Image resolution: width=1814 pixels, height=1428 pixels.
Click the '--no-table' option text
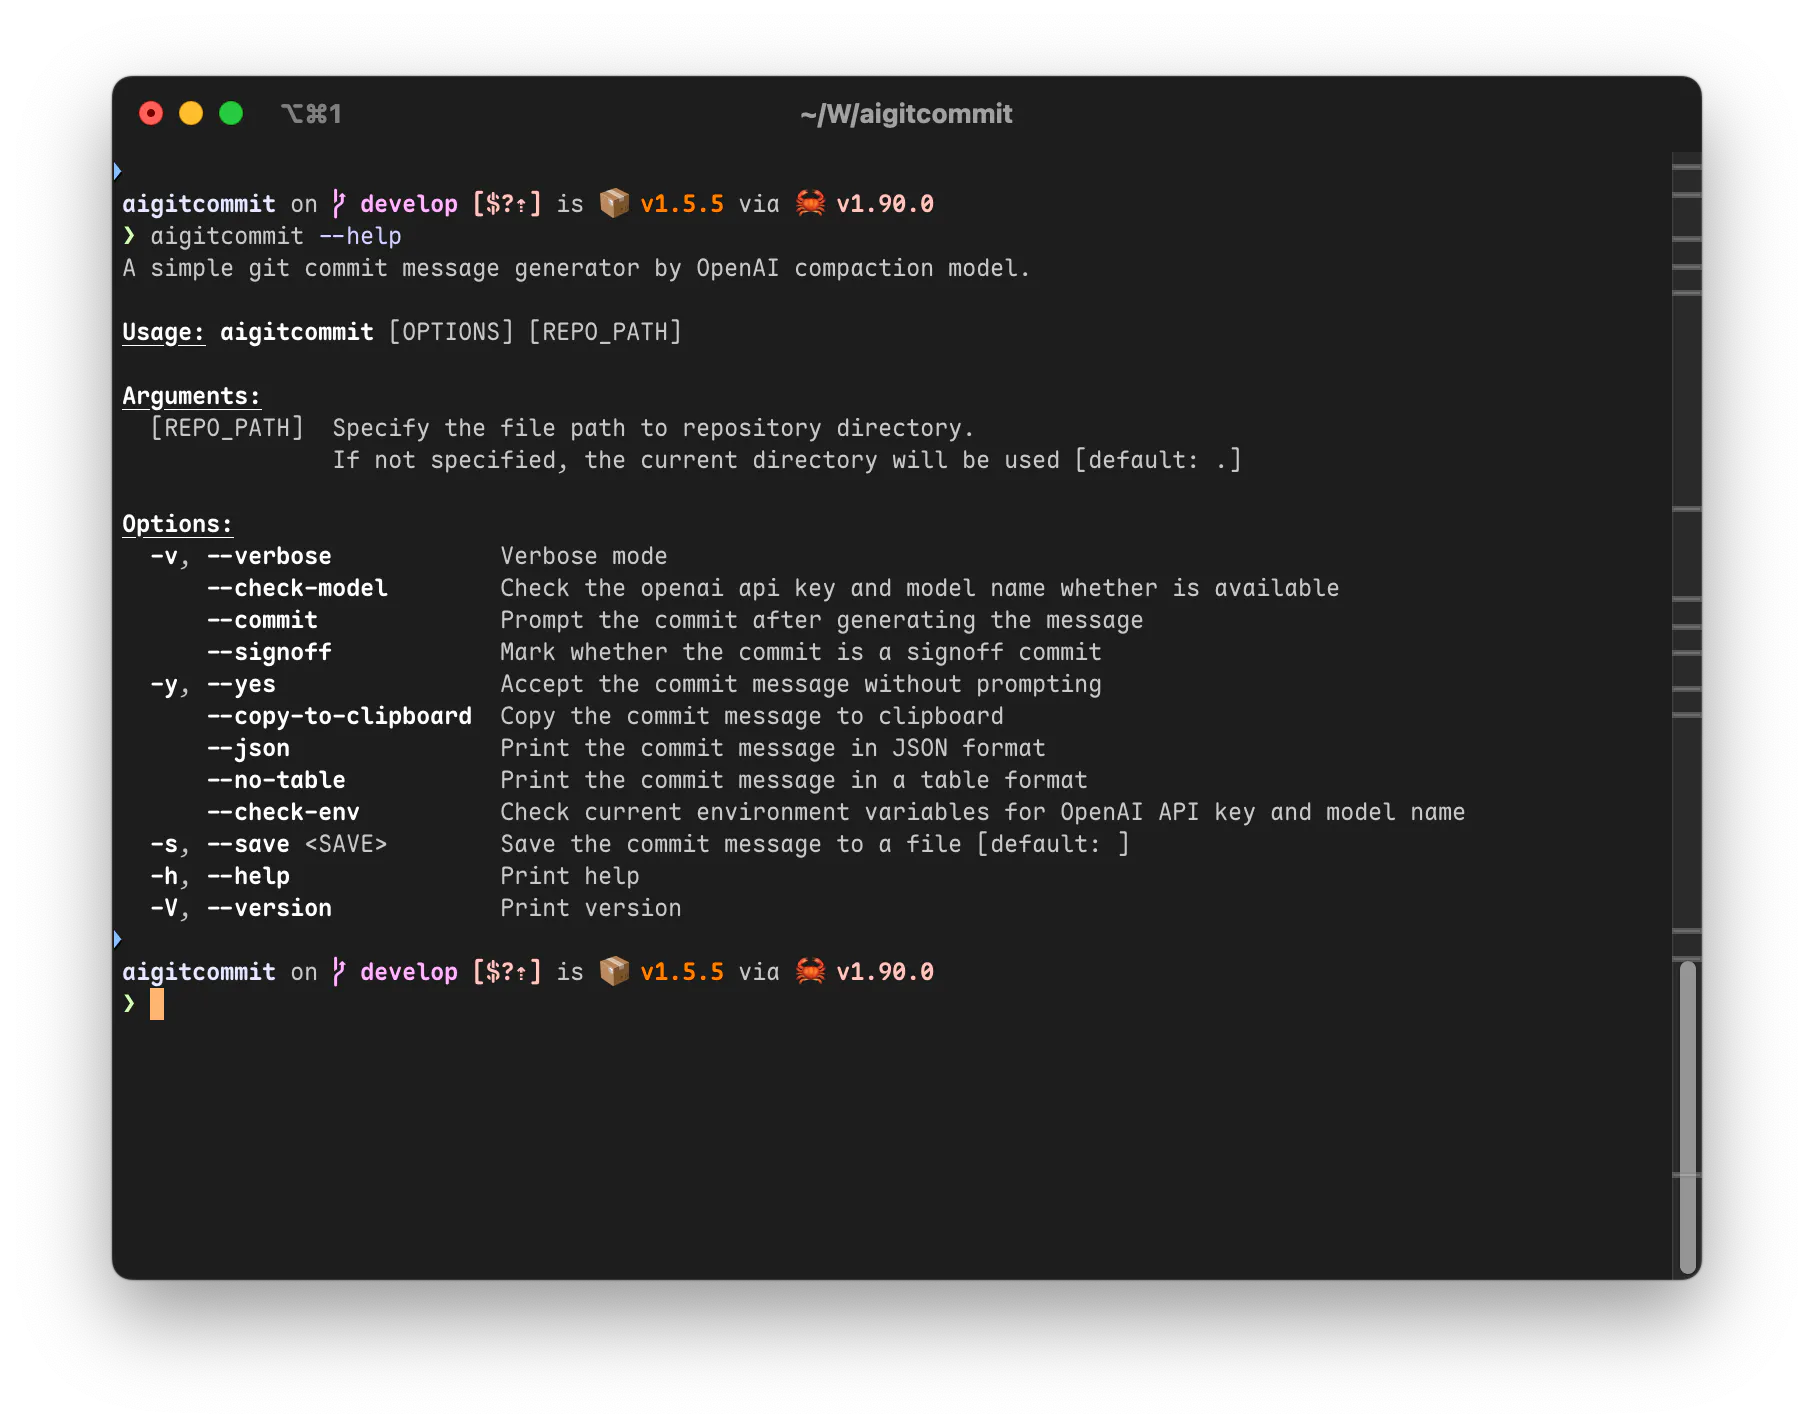point(276,780)
